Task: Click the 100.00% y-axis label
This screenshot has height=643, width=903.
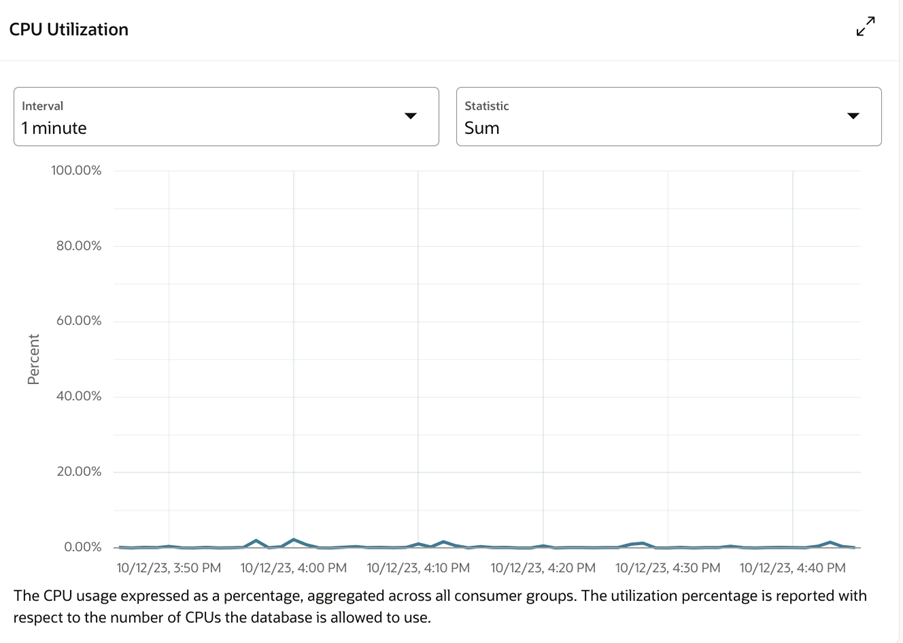Action: tap(76, 170)
